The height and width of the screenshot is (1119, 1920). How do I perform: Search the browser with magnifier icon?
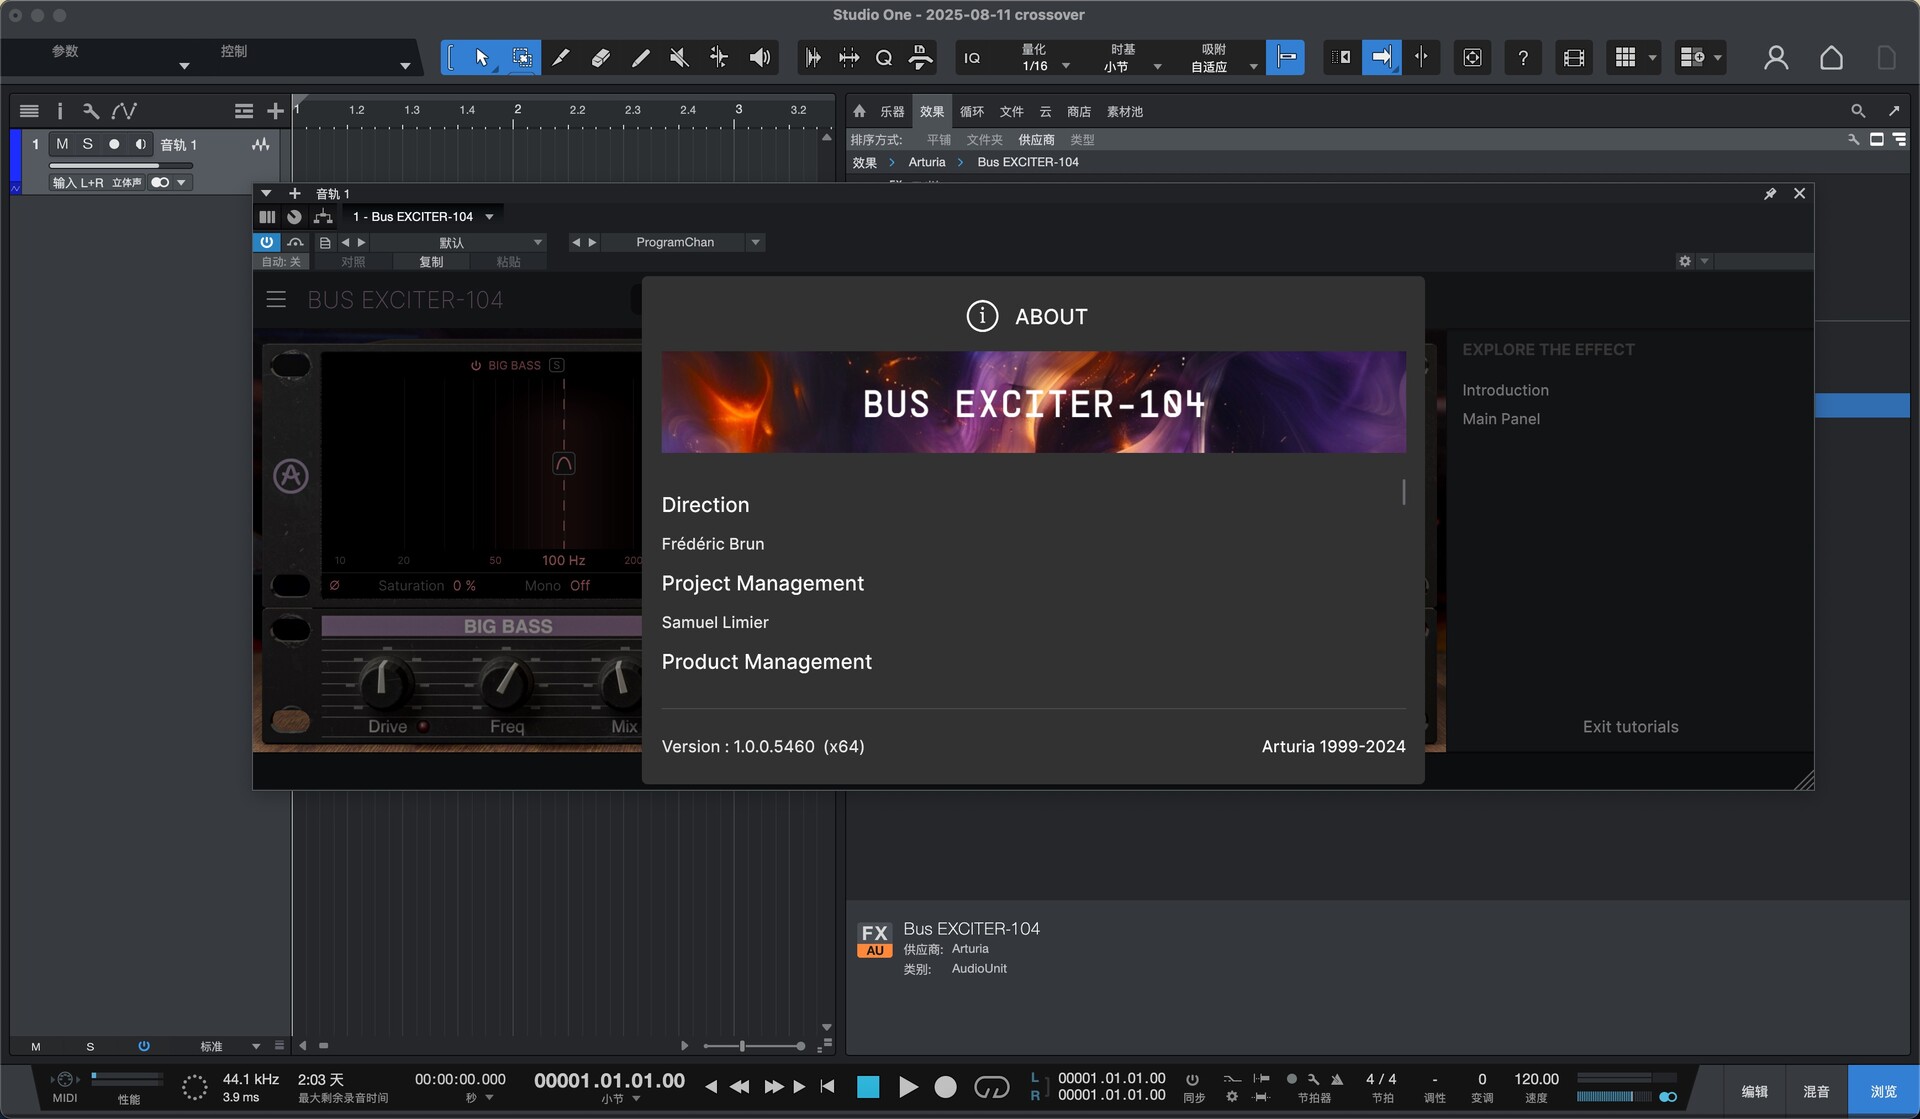click(x=1858, y=111)
